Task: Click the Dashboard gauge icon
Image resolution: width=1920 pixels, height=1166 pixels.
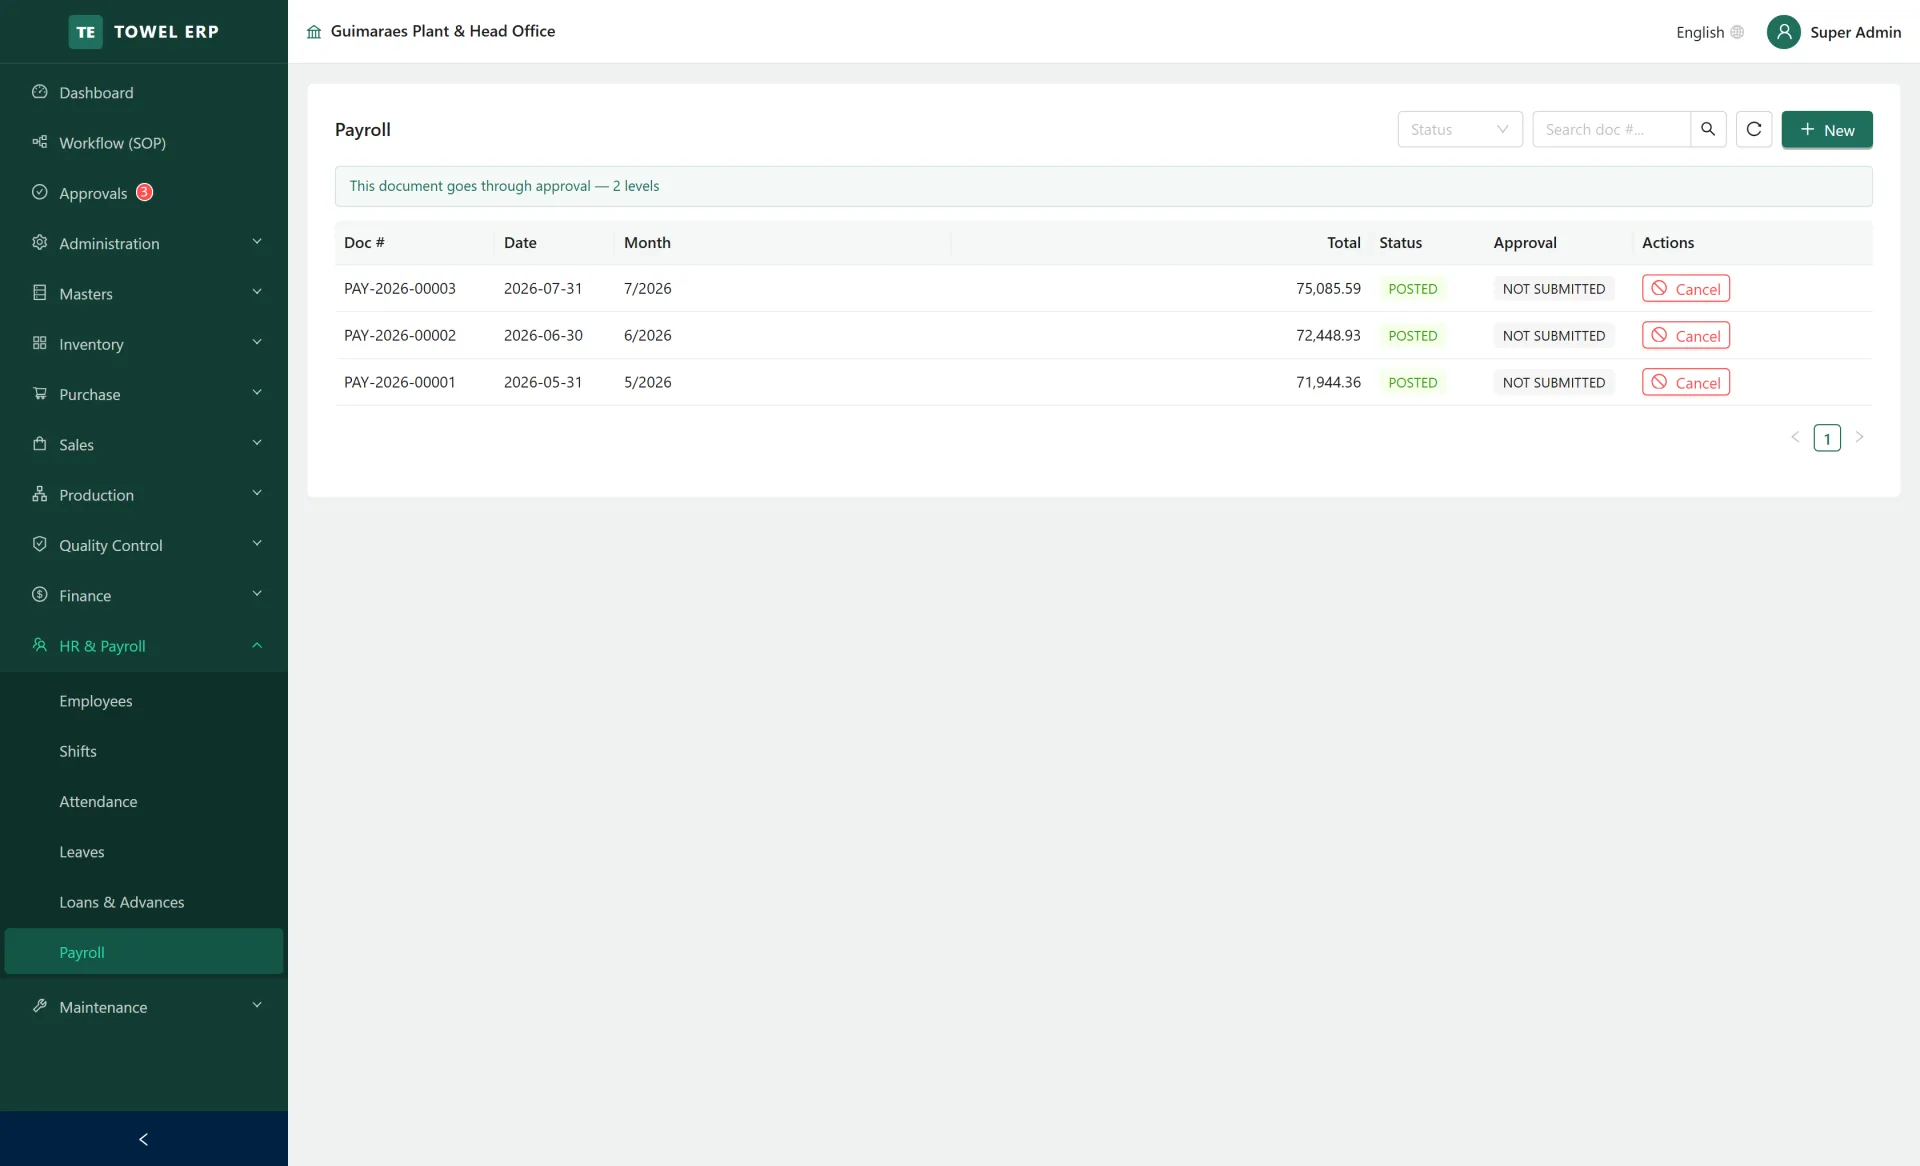Action: 40,92
